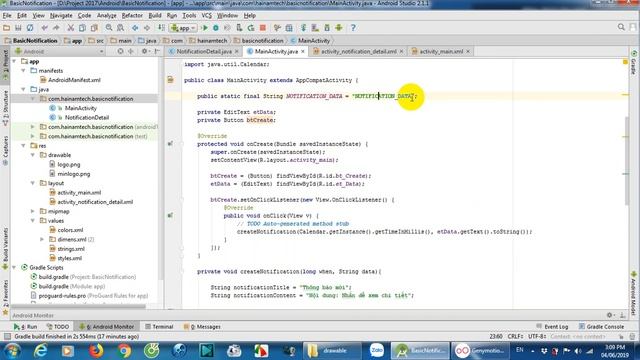Close the MainActivity.java tab
Viewport: 640px width, 360px height.
[x=303, y=51]
